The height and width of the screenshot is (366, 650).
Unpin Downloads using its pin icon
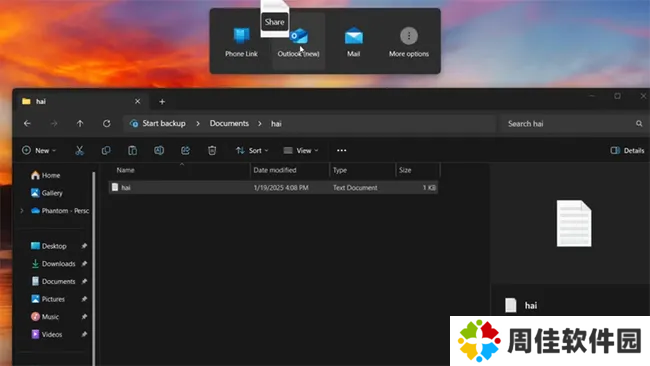pyautogui.click(x=84, y=264)
